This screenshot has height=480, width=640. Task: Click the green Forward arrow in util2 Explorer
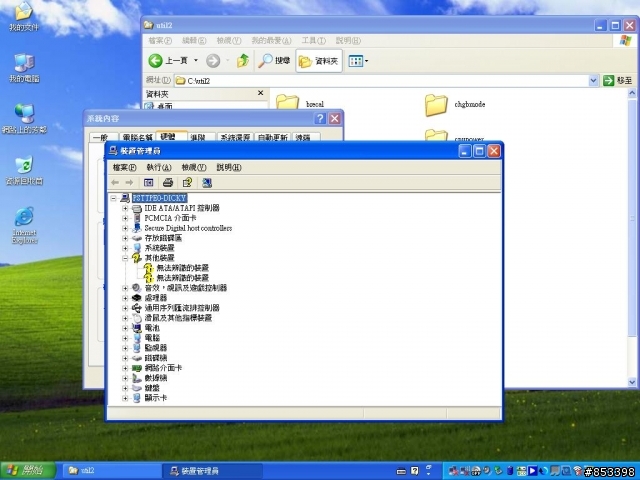(213, 61)
